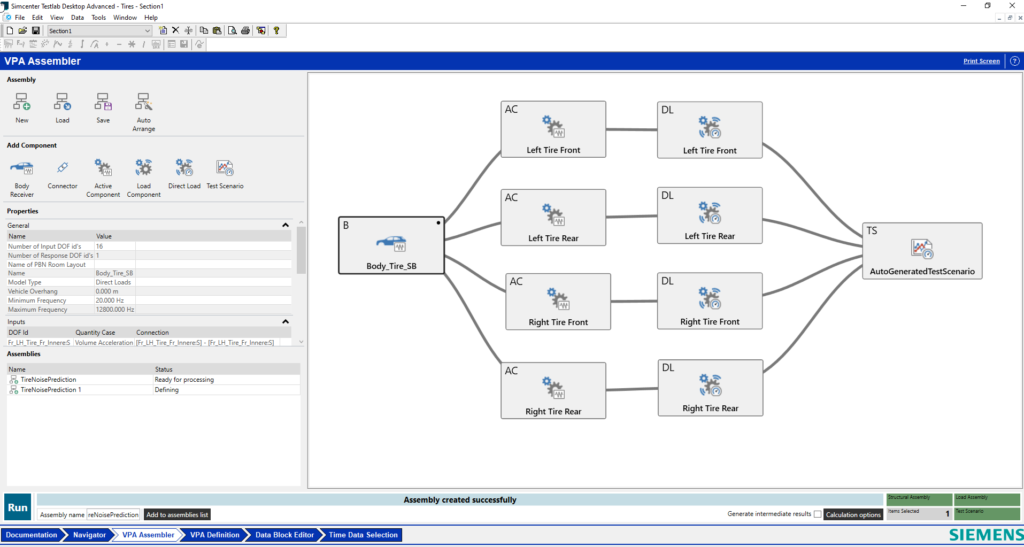Click the Print Screen link
The image size is (1024, 547).
tap(982, 61)
